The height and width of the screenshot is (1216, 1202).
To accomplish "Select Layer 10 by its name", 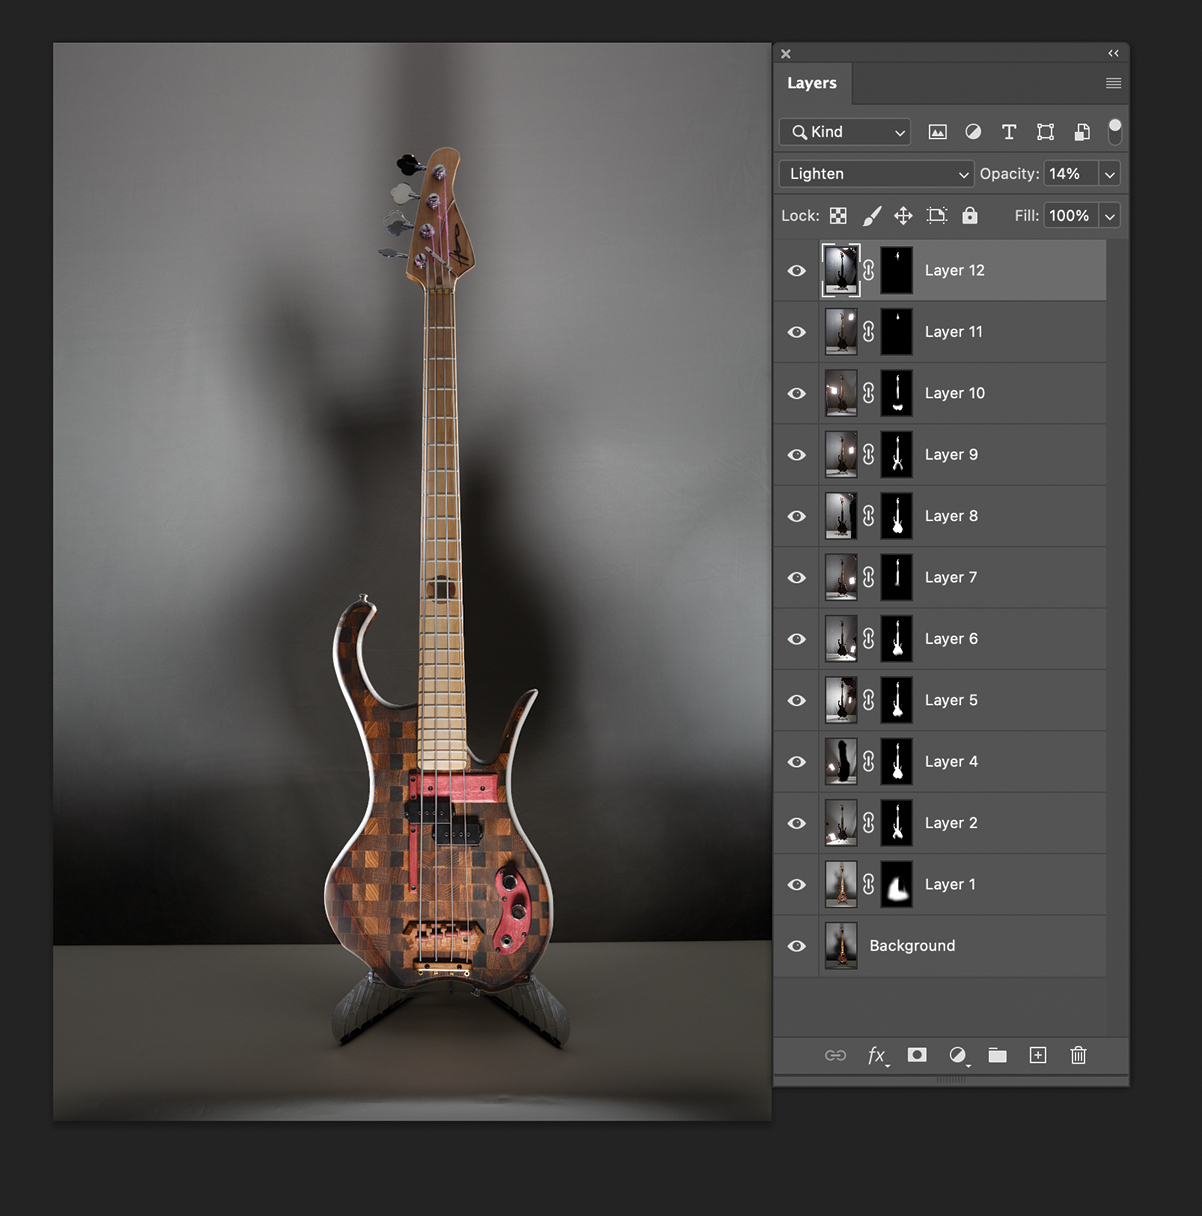I will point(954,393).
